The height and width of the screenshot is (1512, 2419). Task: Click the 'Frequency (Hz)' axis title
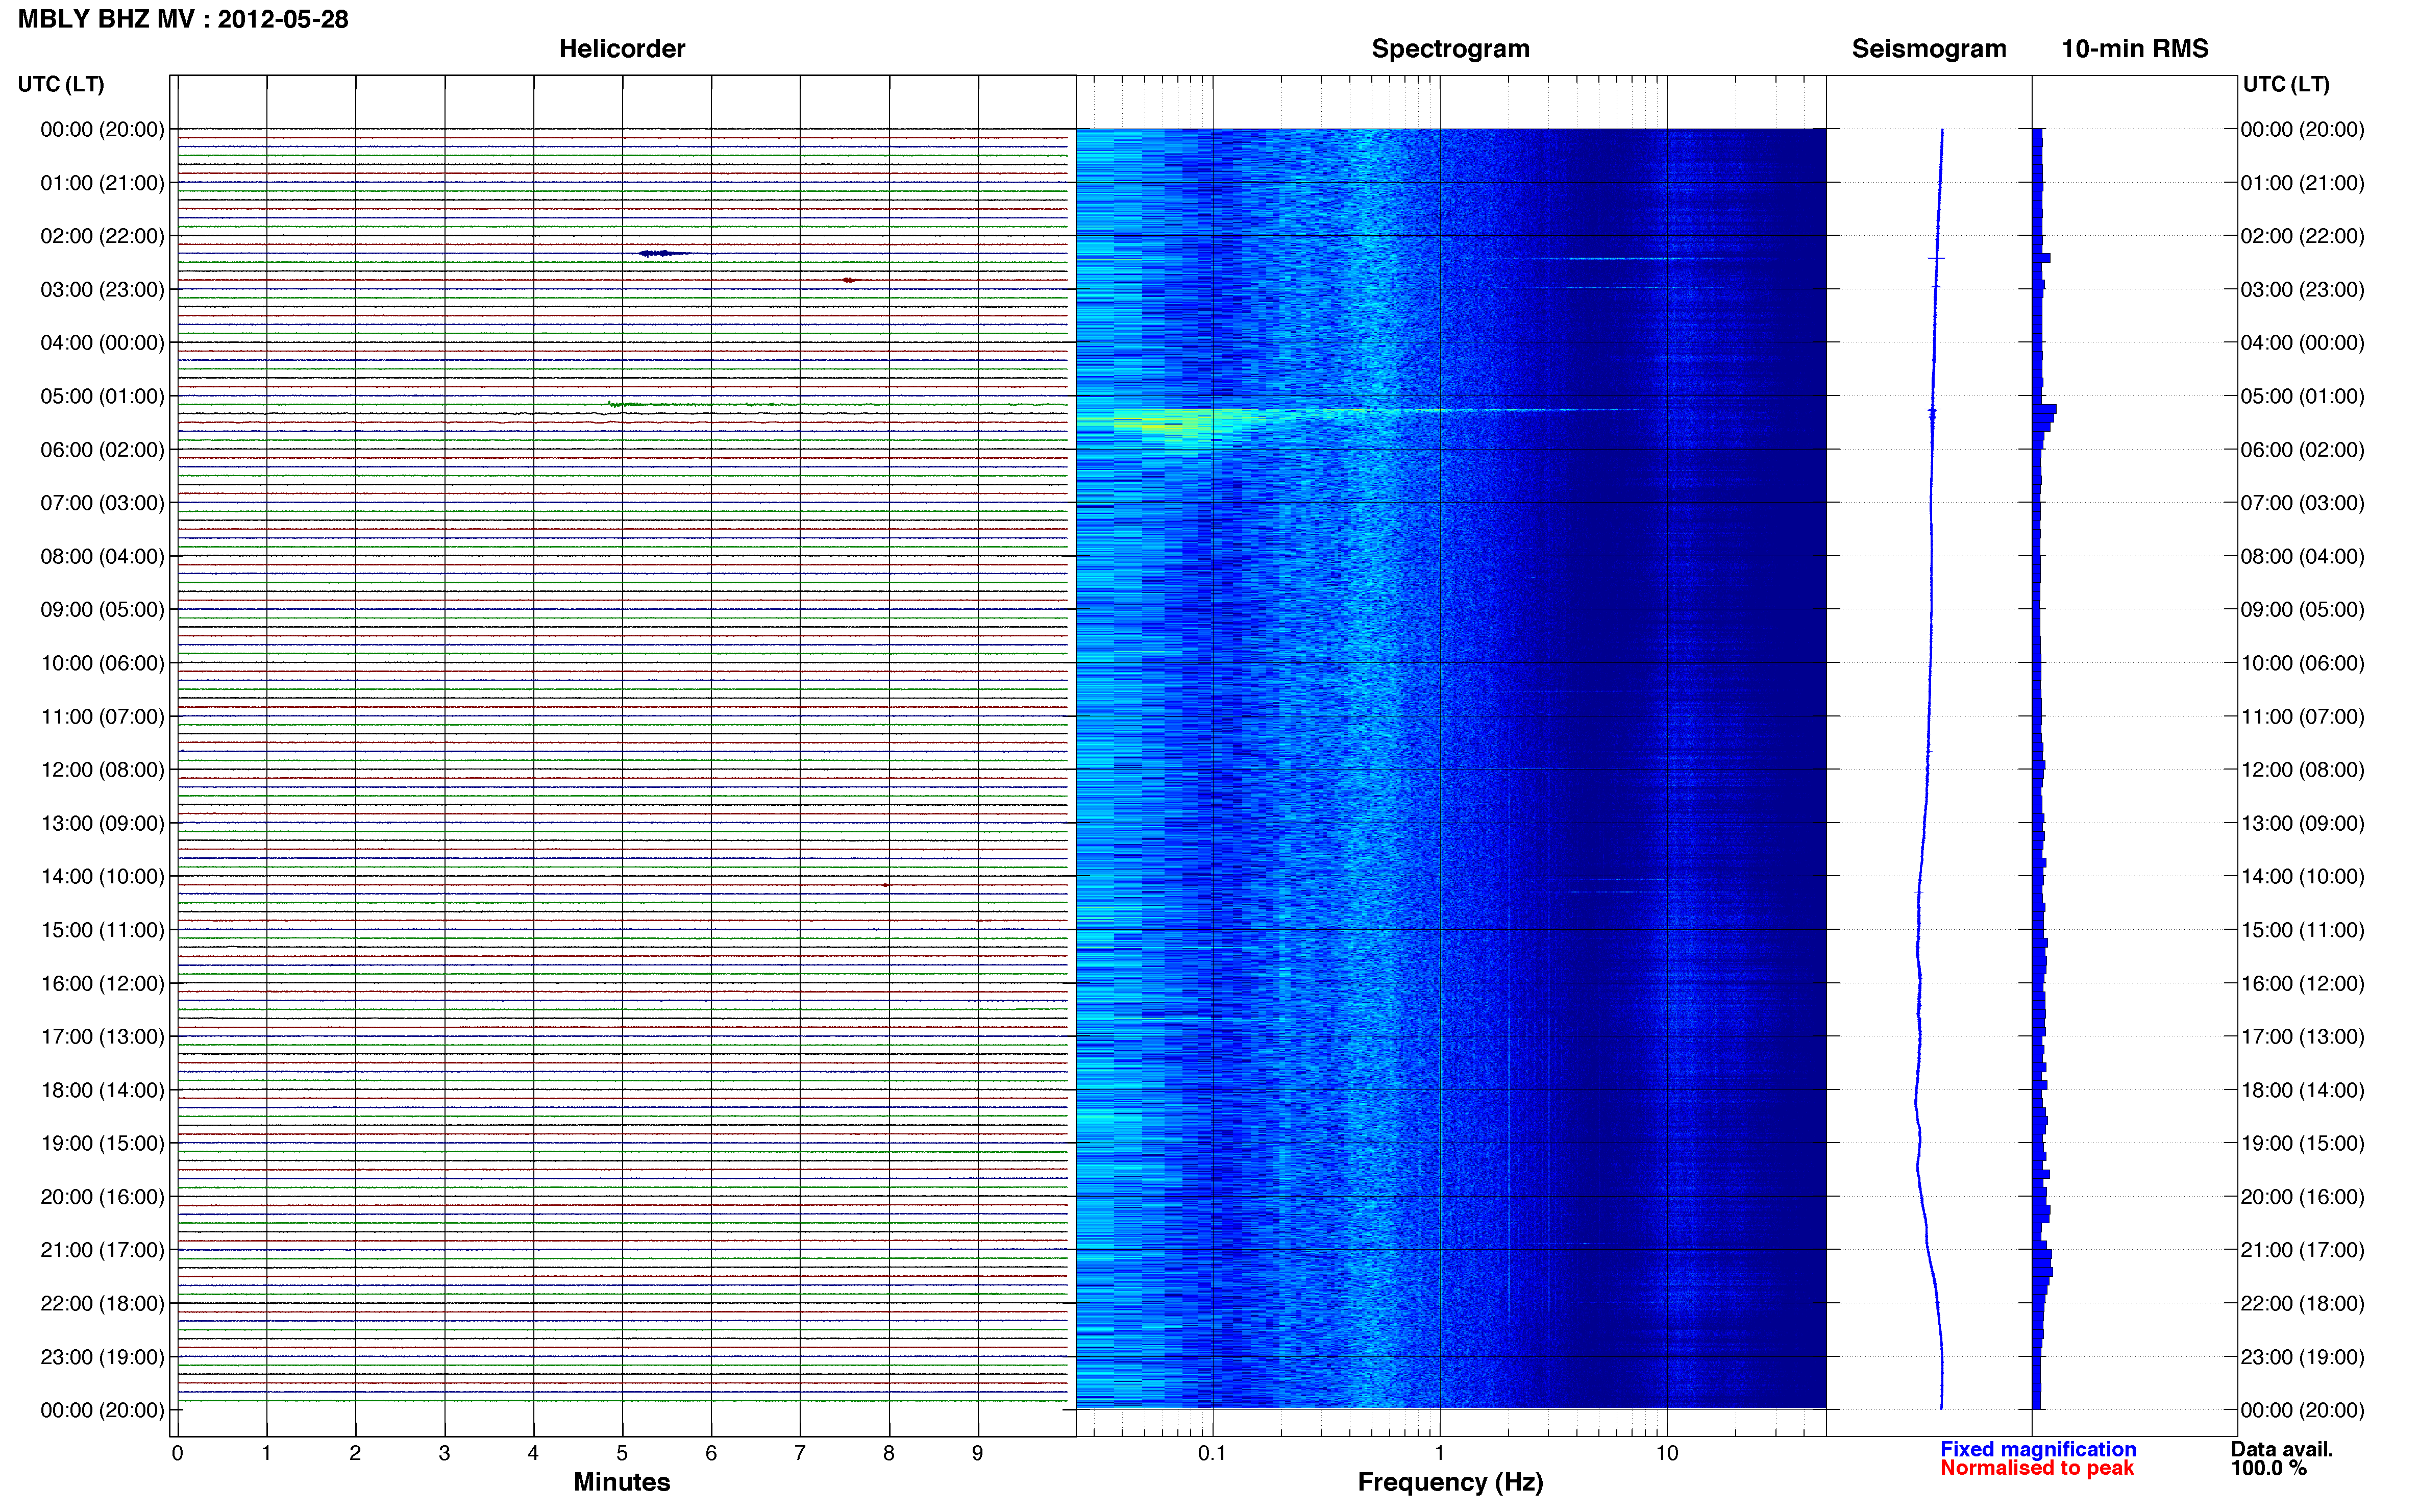[1450, 1482]
